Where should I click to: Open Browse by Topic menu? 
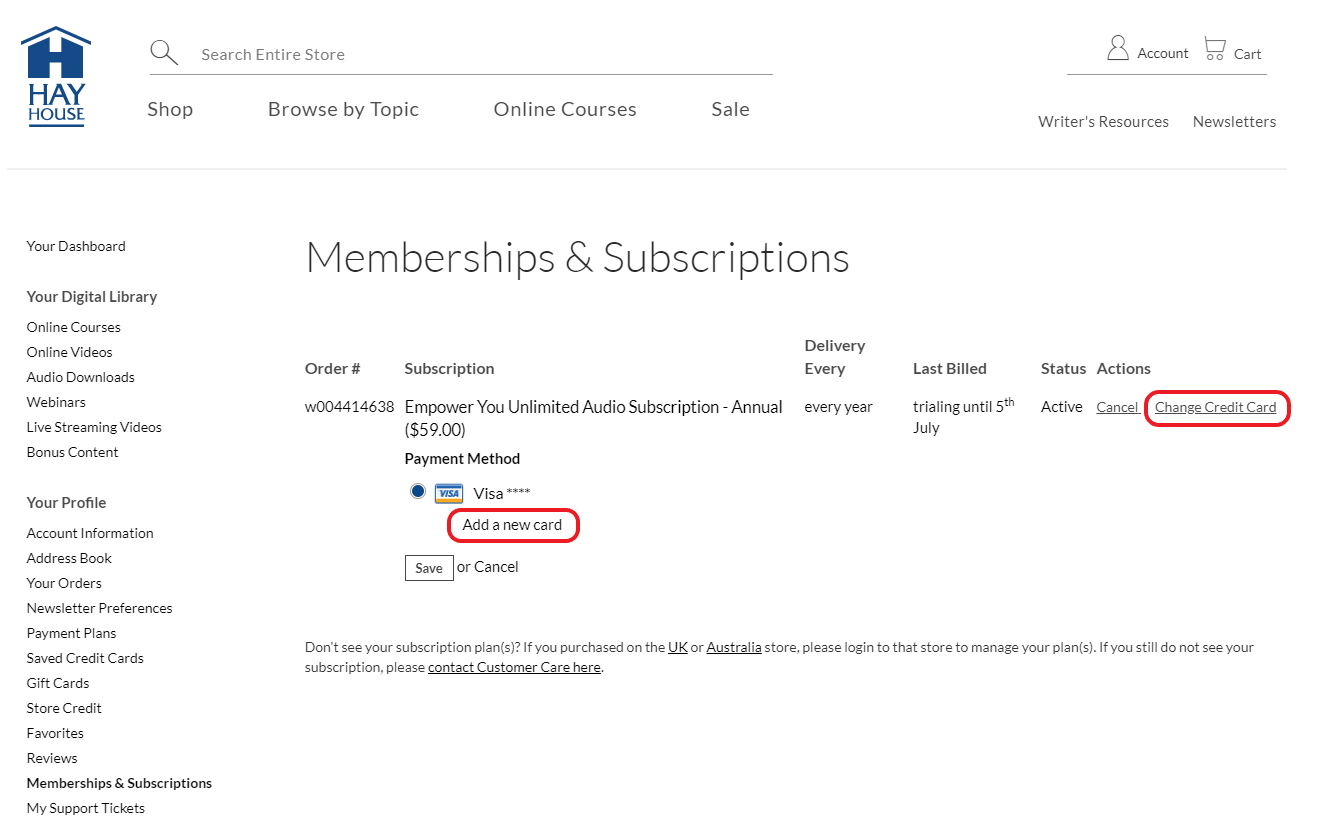tap(343, 110)
